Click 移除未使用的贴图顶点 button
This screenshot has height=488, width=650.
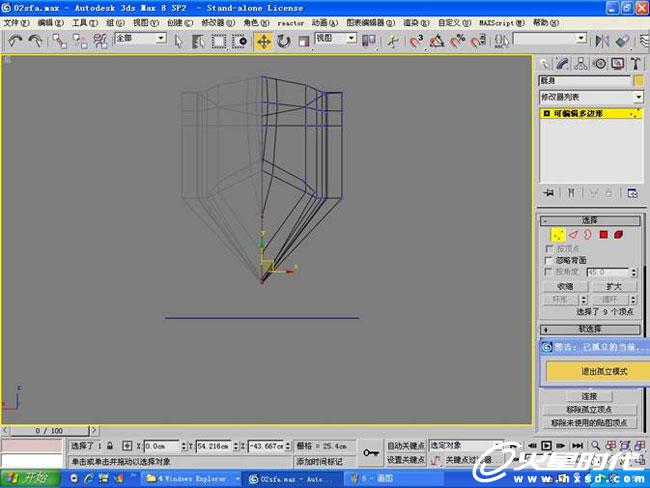(589, 423)
